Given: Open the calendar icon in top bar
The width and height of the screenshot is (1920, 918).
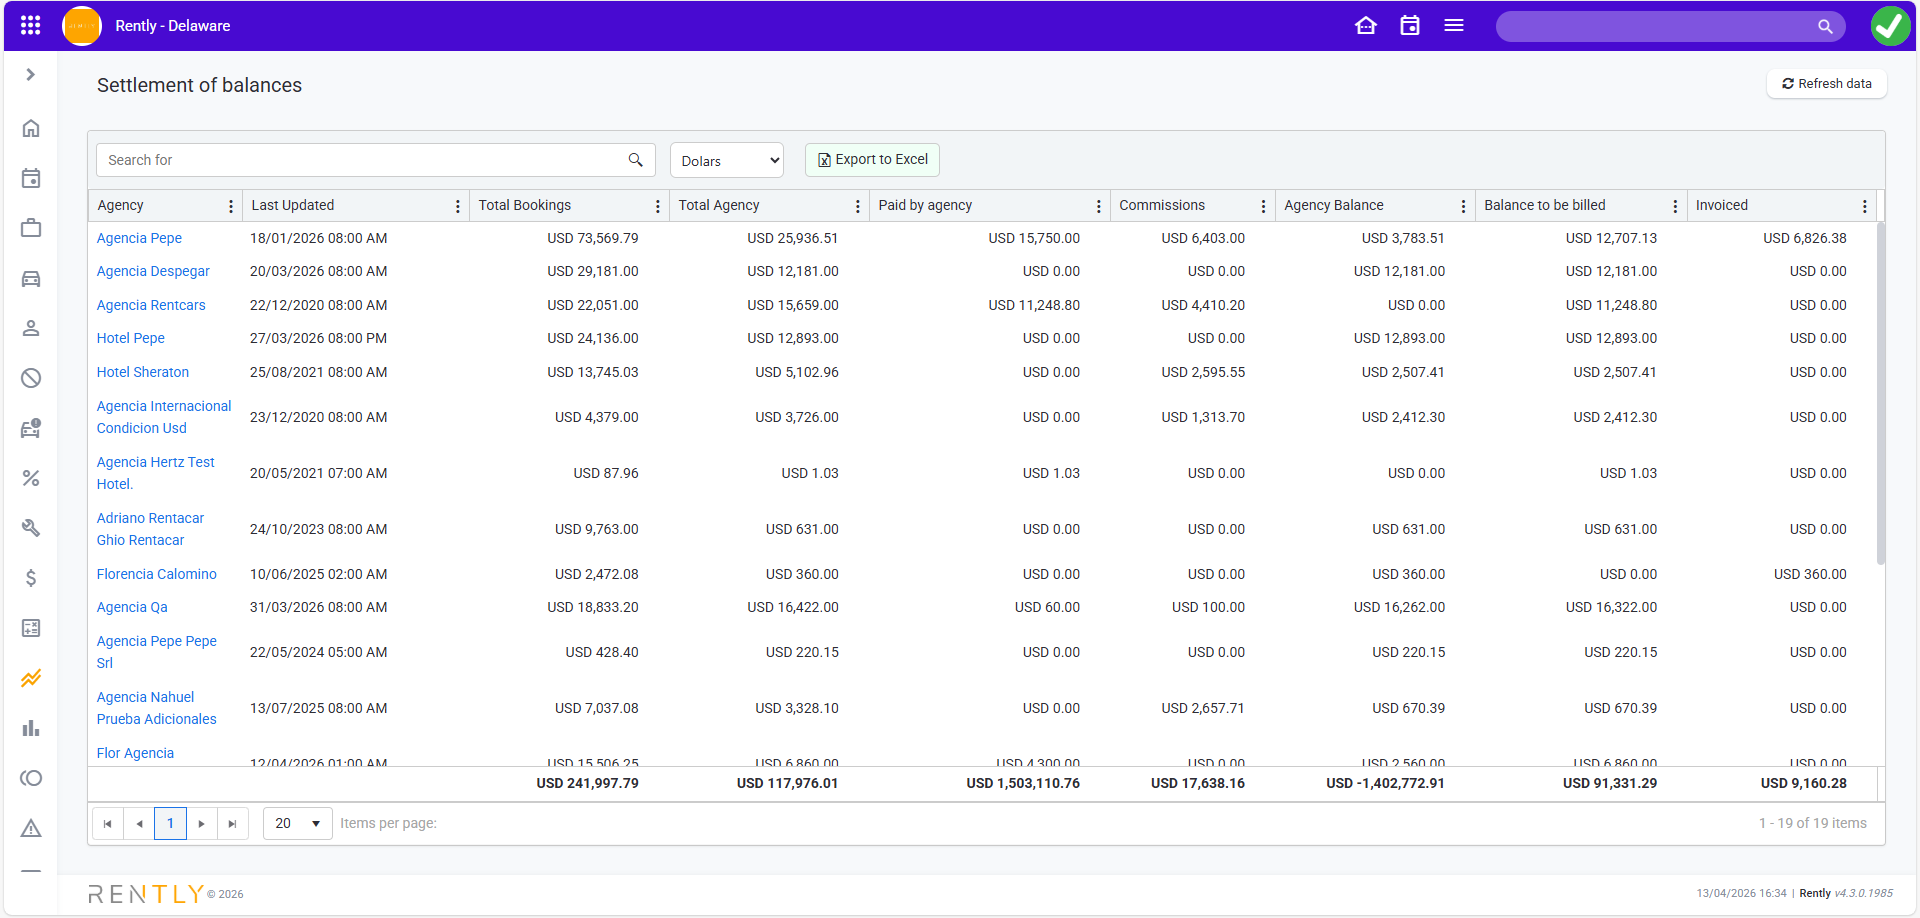Looking at the screenshot, I should pyautogui.click(x=1410, y=26).
